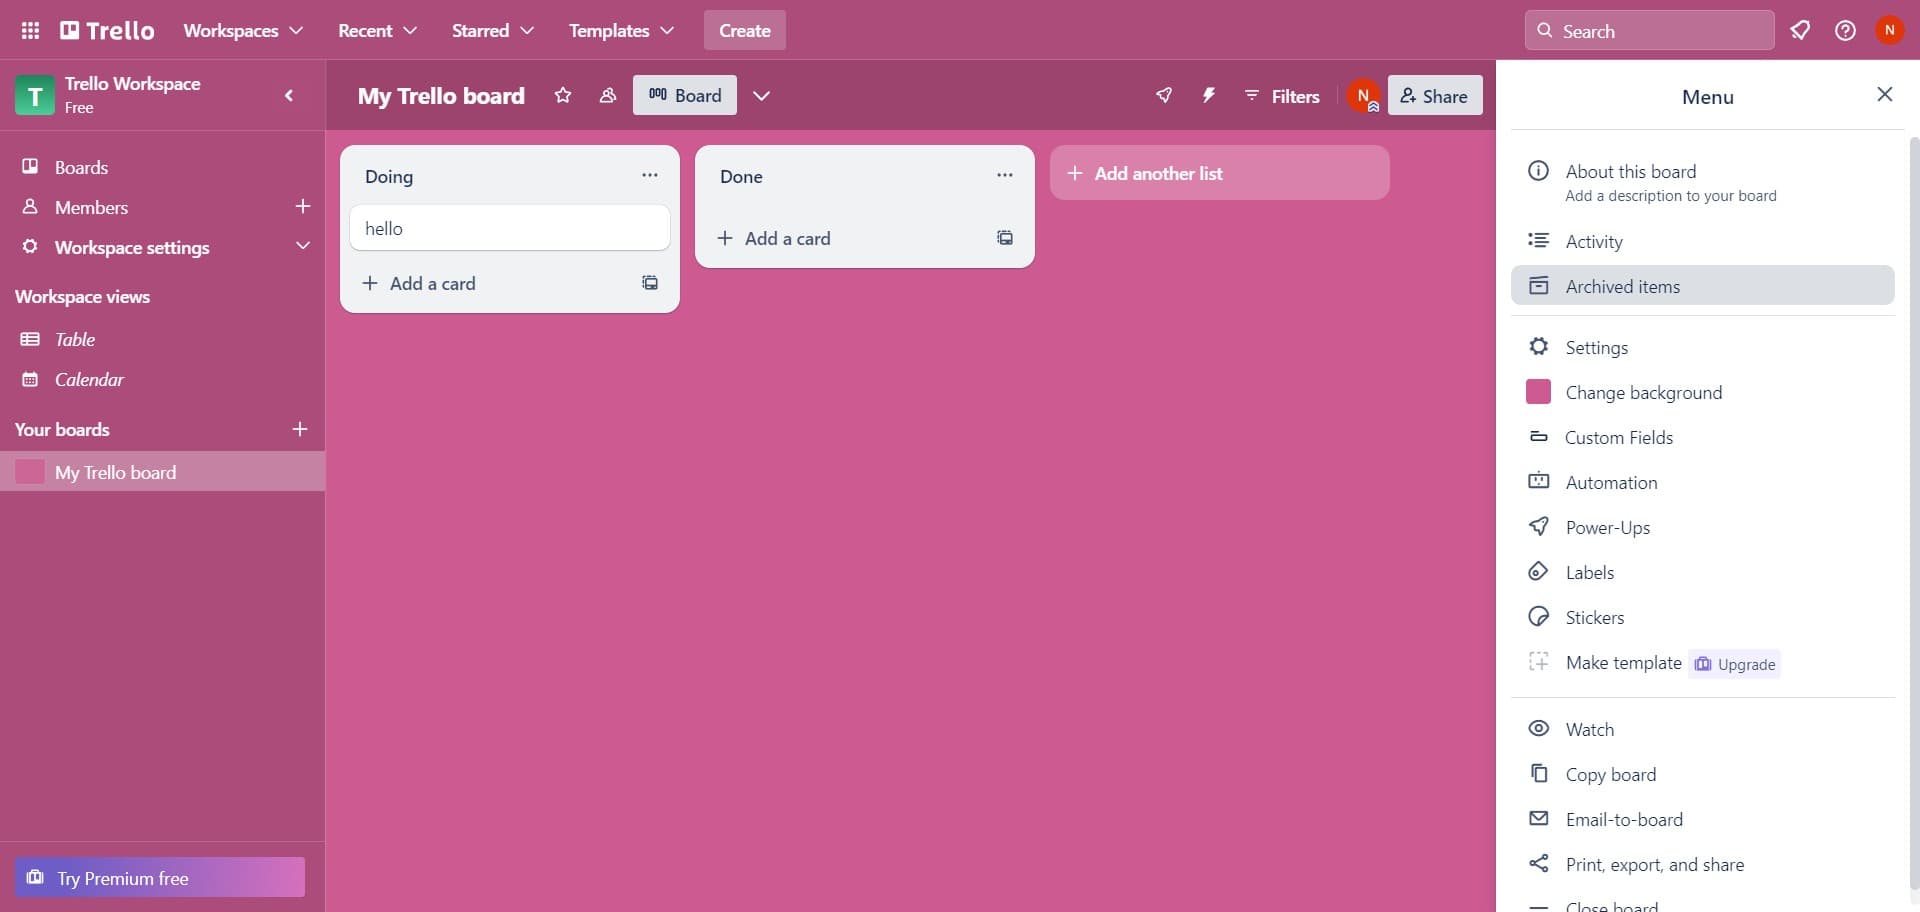Open Power-Ups rocket icon in board header
Image resolution: width=1920 pixels, height=912 pixels.
pos(1163,96)
